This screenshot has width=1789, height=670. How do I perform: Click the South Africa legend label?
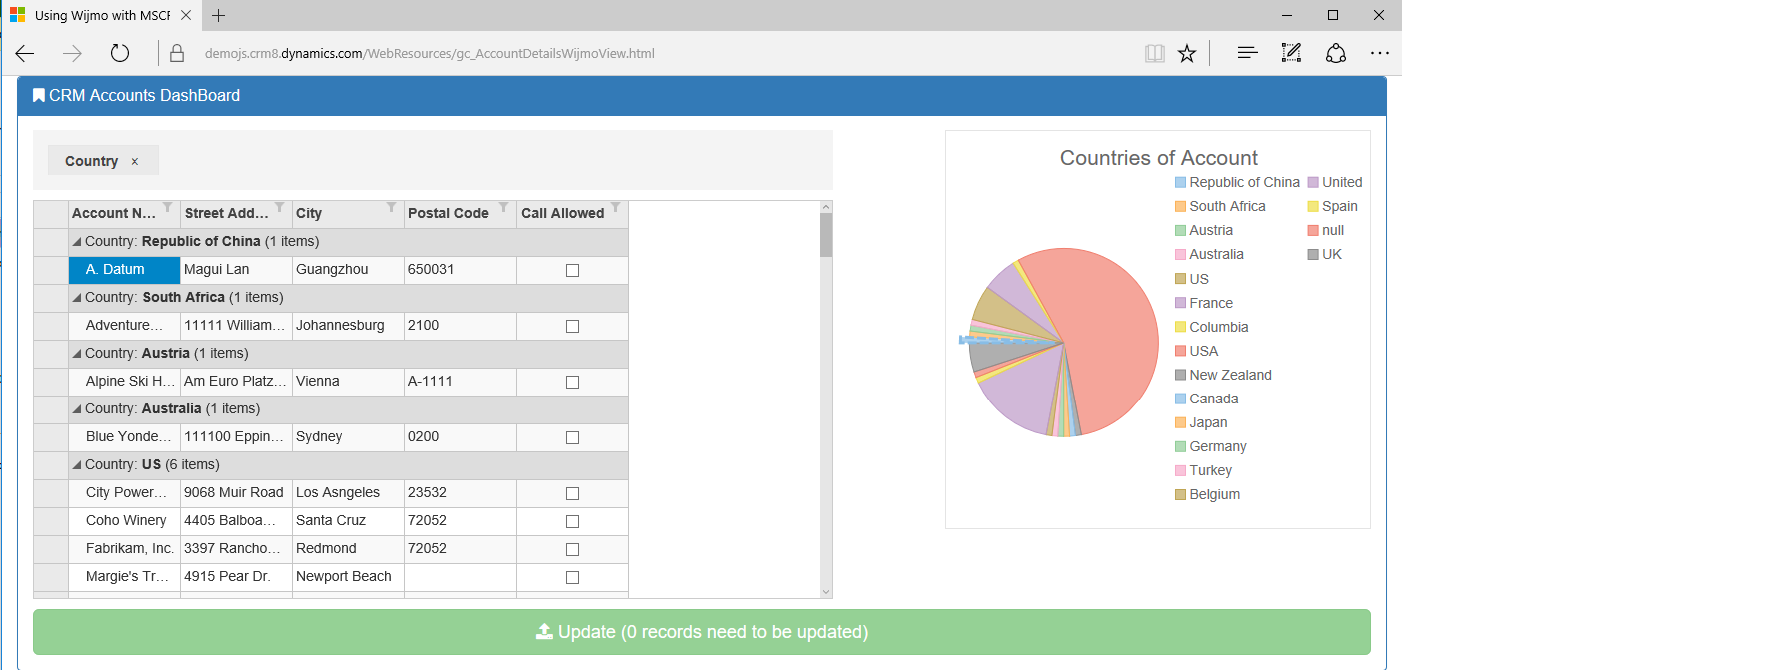1227,206
